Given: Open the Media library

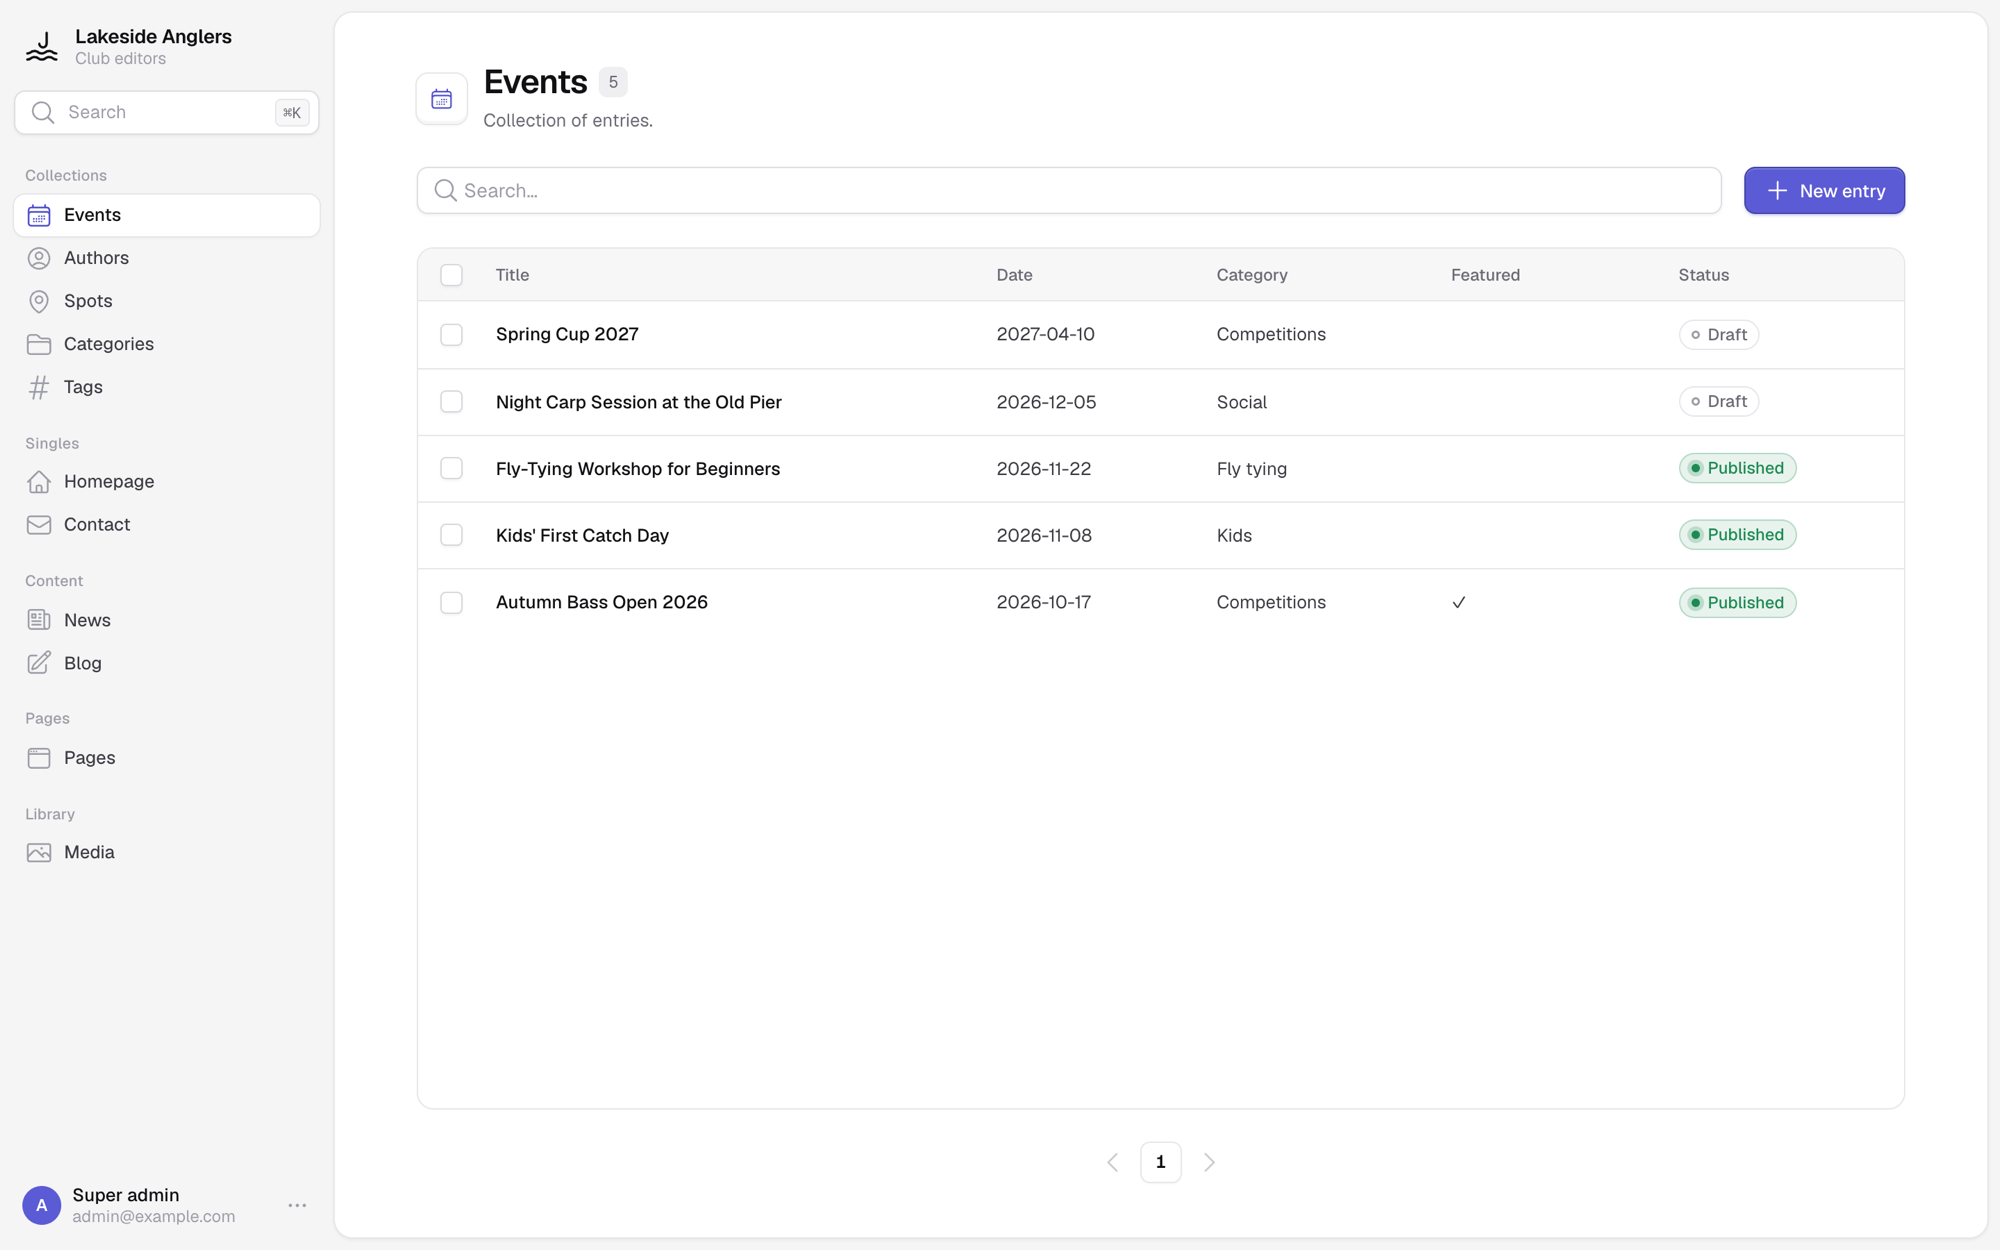Looking at the screenshot, I should pyautogui.click(x=167, y=853).
